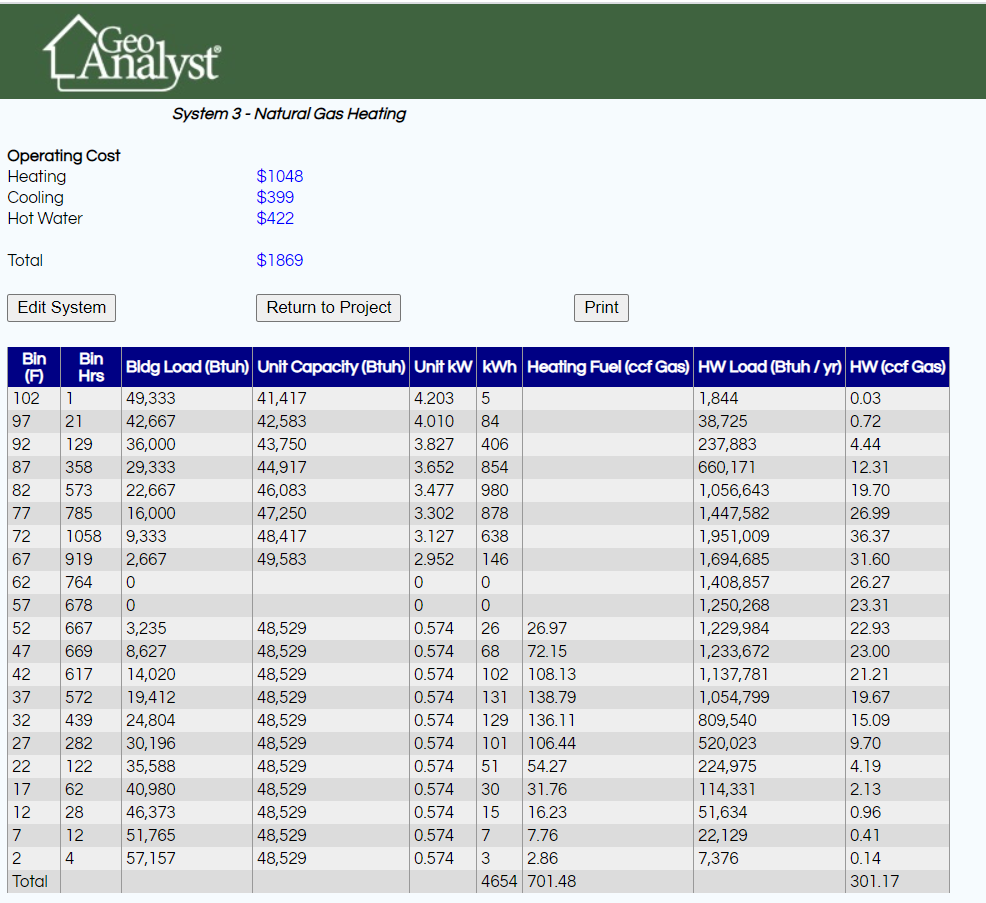Select the Heating Fuel value 136.11
The height and width of the screenshot is (903, 986).
(551, 721)
